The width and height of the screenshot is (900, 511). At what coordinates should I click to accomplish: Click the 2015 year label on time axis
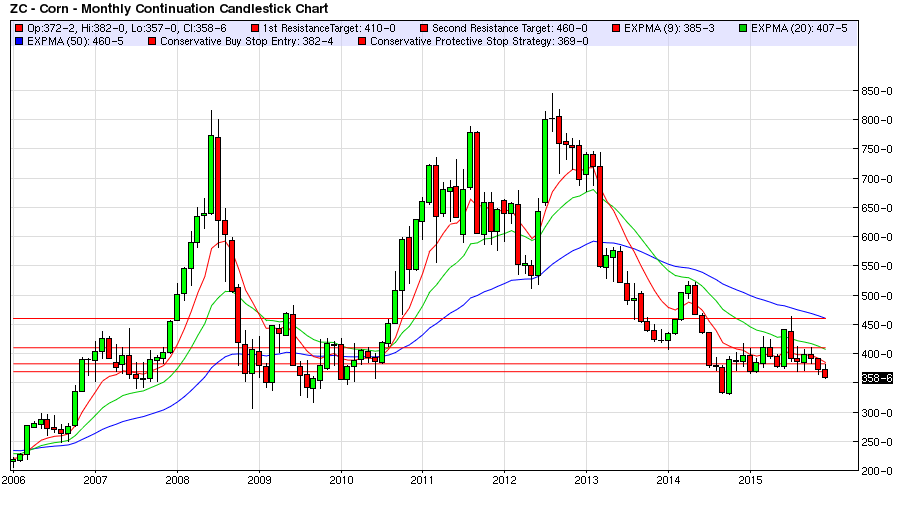pyautogui.click(x=750, y=480)
